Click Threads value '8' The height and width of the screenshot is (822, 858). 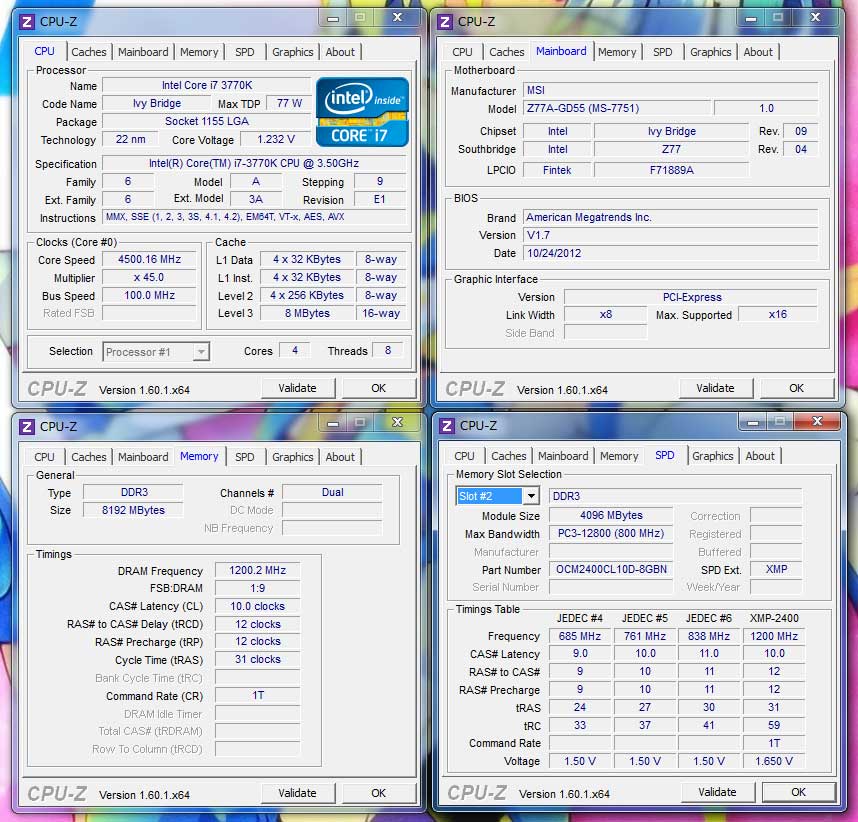point(388,350)
